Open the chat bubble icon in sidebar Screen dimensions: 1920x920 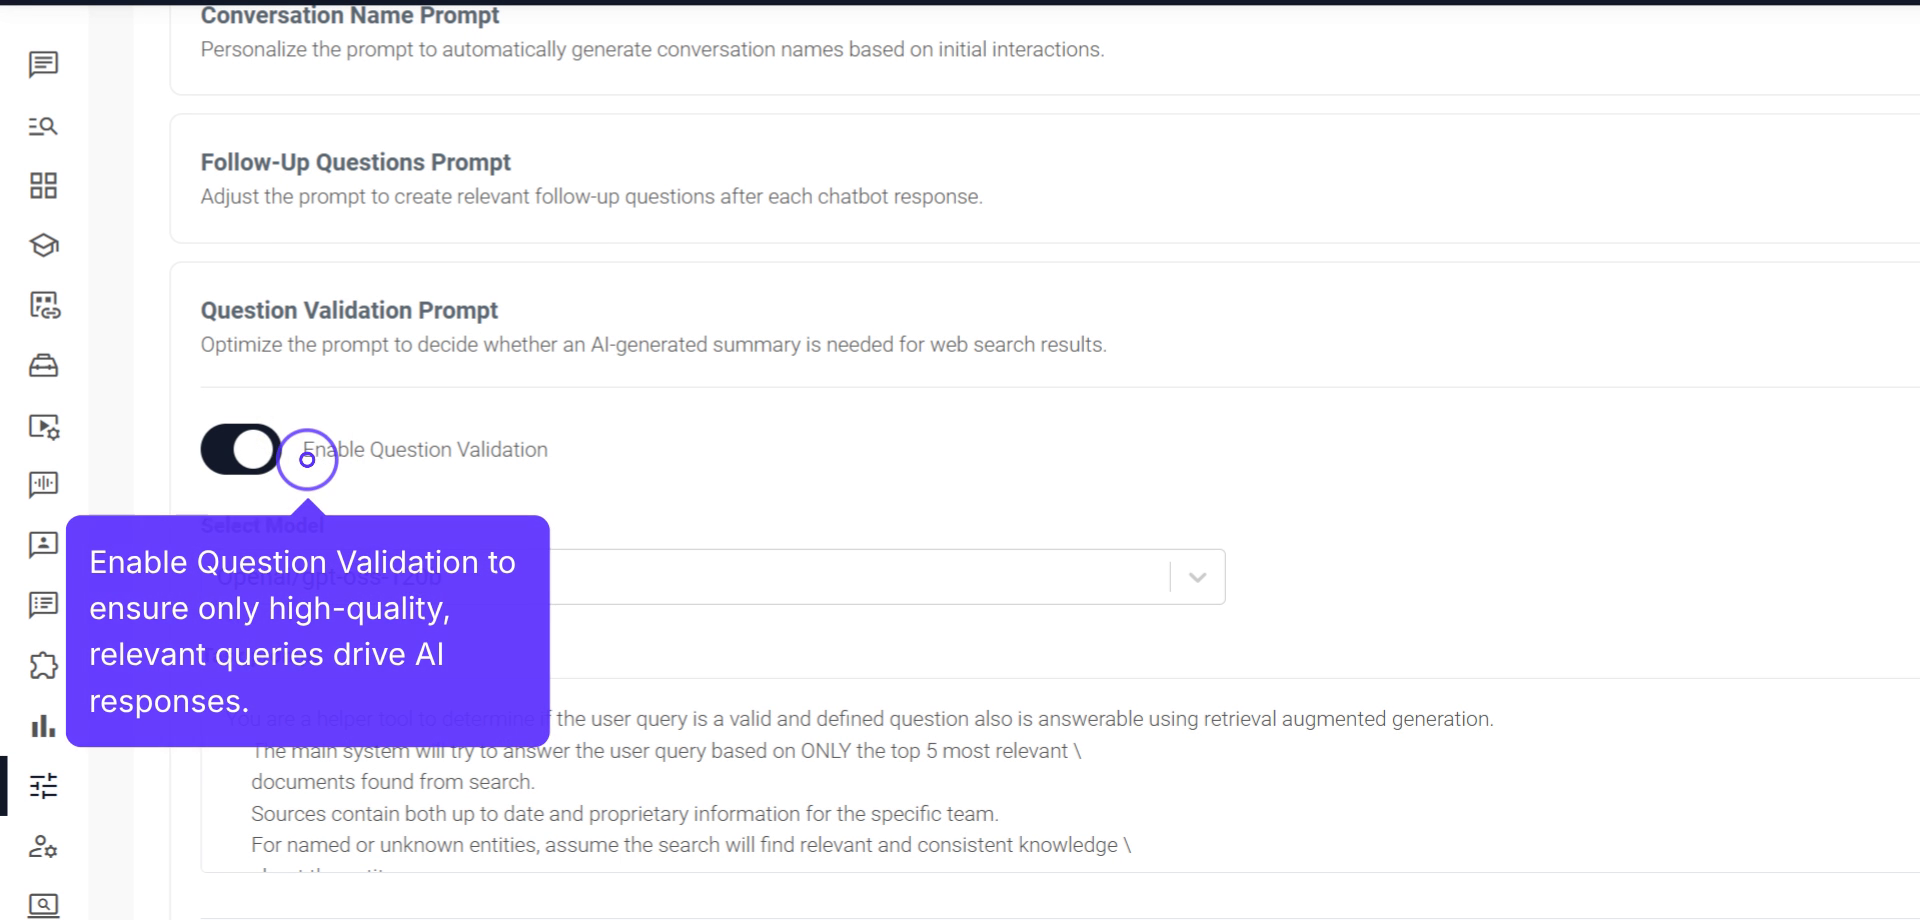coord(43,65)
